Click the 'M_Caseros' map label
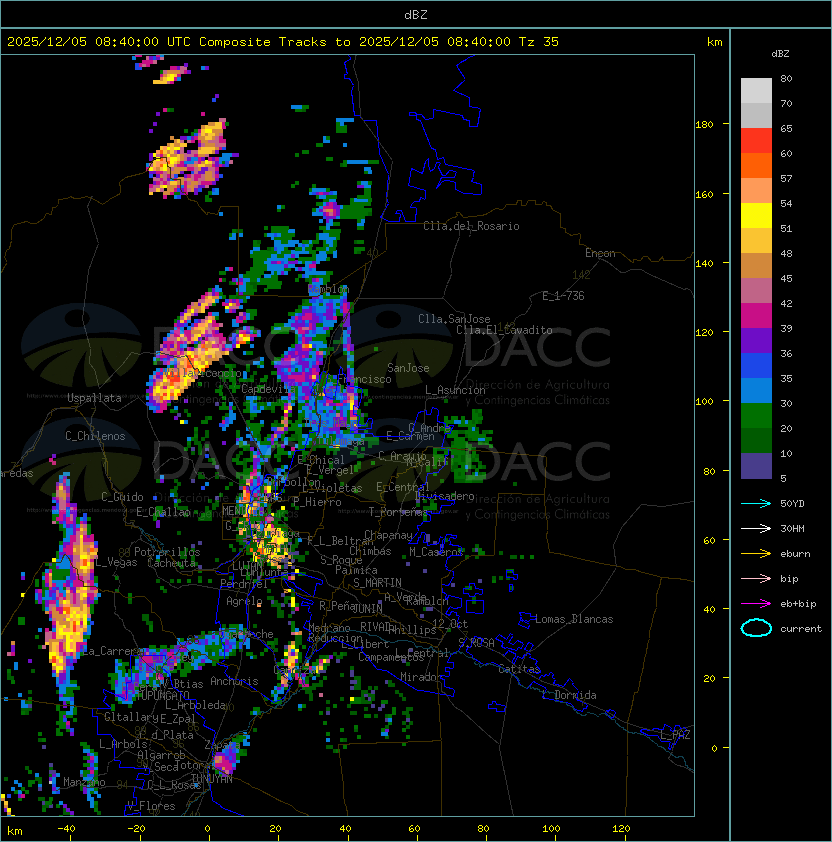Screen dimensions: 832x842 point(436,552)
